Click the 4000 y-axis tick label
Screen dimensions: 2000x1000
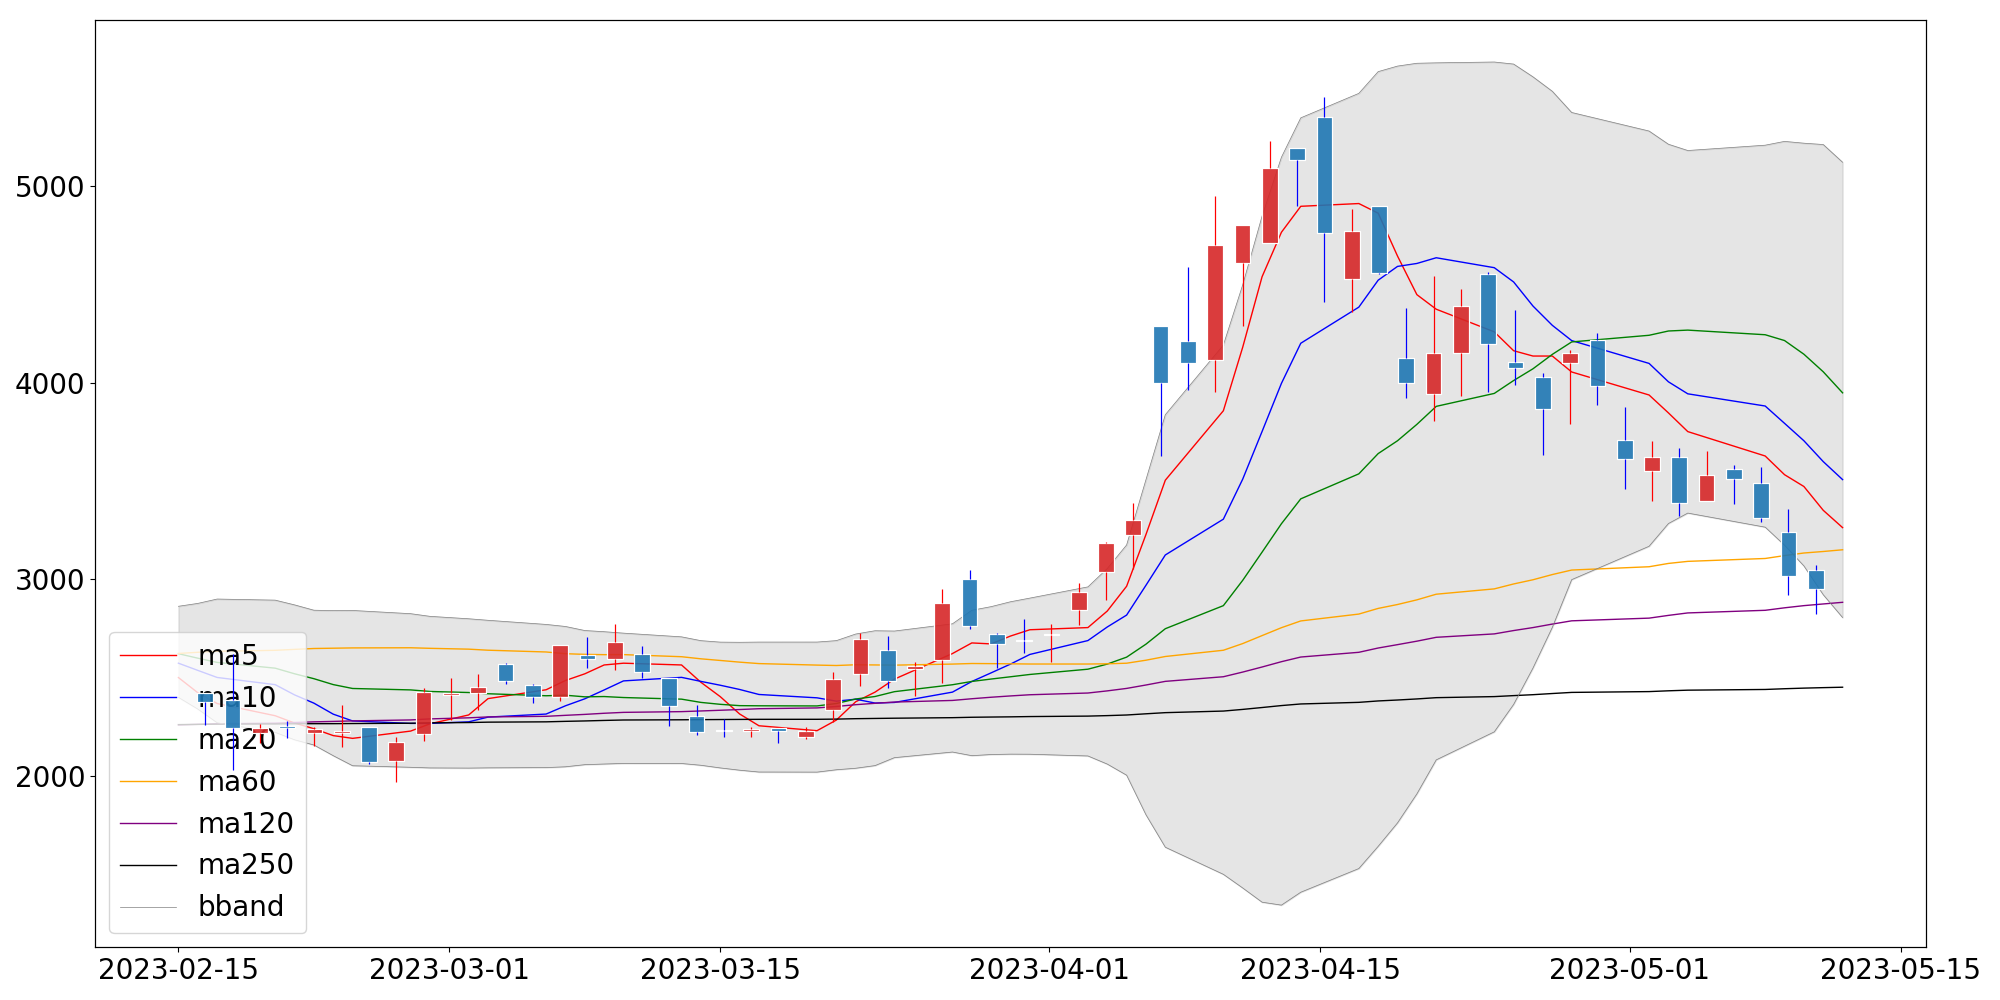pyautogui.click(x=50, y=384)
